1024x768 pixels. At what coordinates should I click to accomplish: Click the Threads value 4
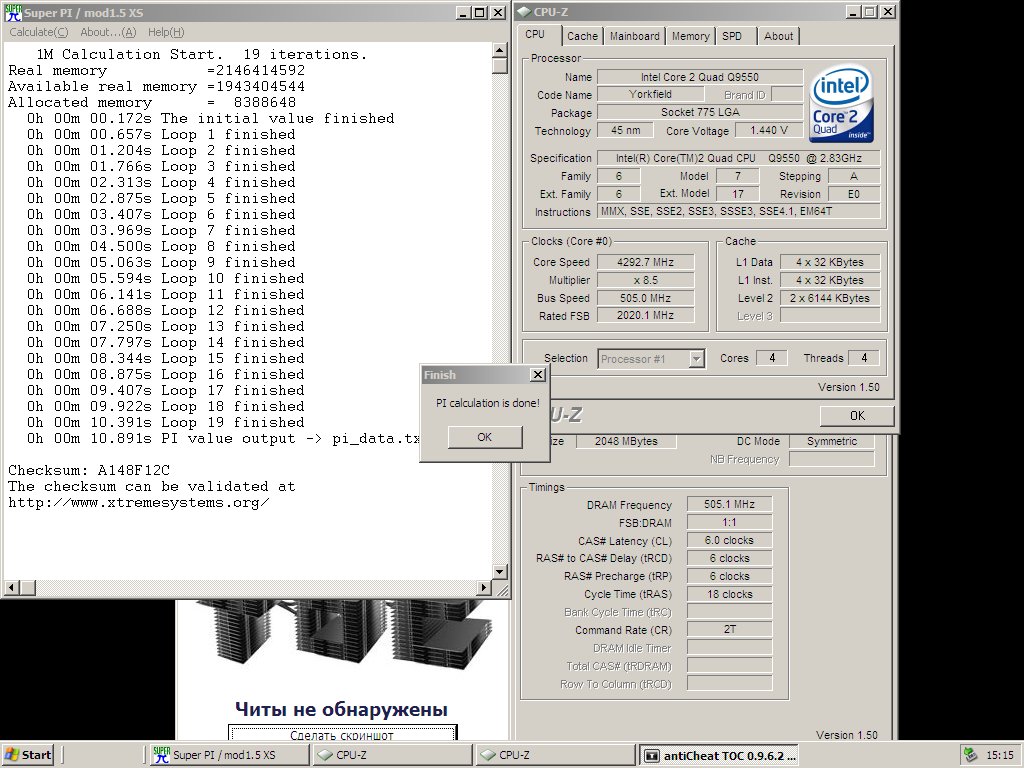pyautogui.click(x=863, y=358)
